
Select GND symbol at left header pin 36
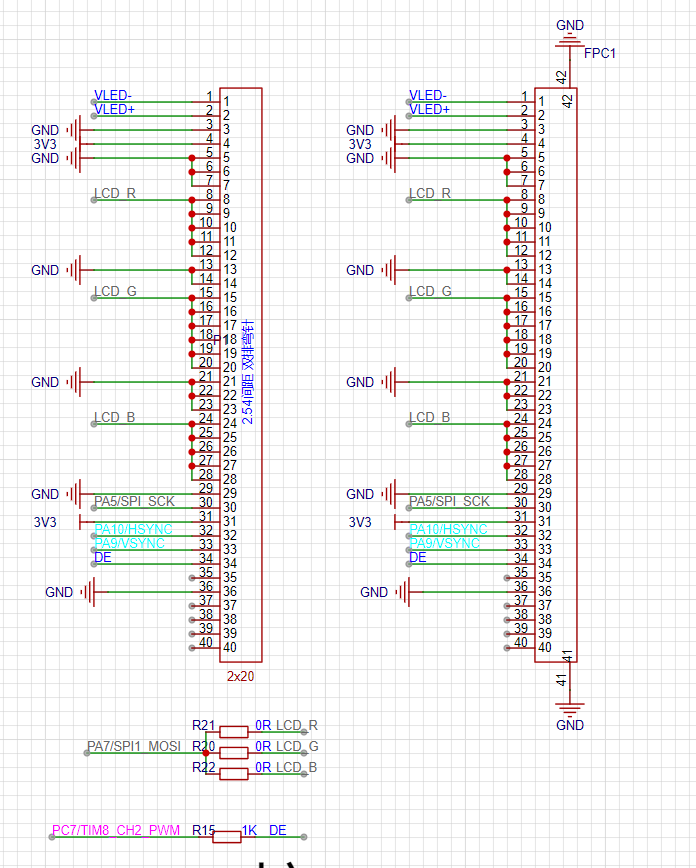88,592
